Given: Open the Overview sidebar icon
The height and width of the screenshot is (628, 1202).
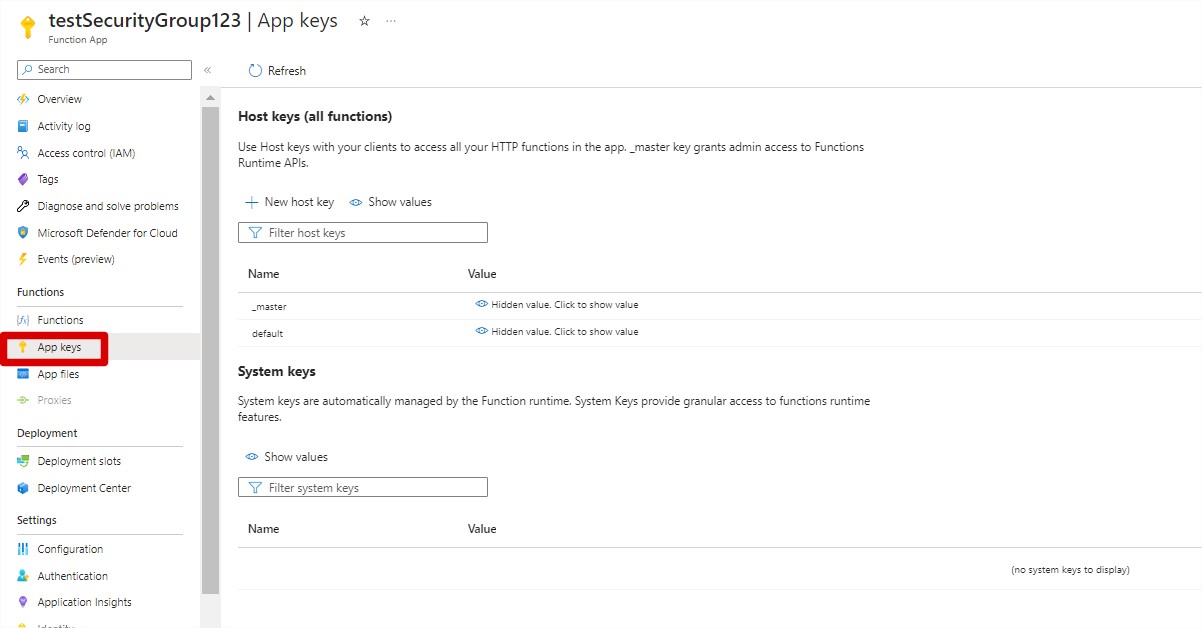Looking at the screenshot, I should [x=23, y=99].
